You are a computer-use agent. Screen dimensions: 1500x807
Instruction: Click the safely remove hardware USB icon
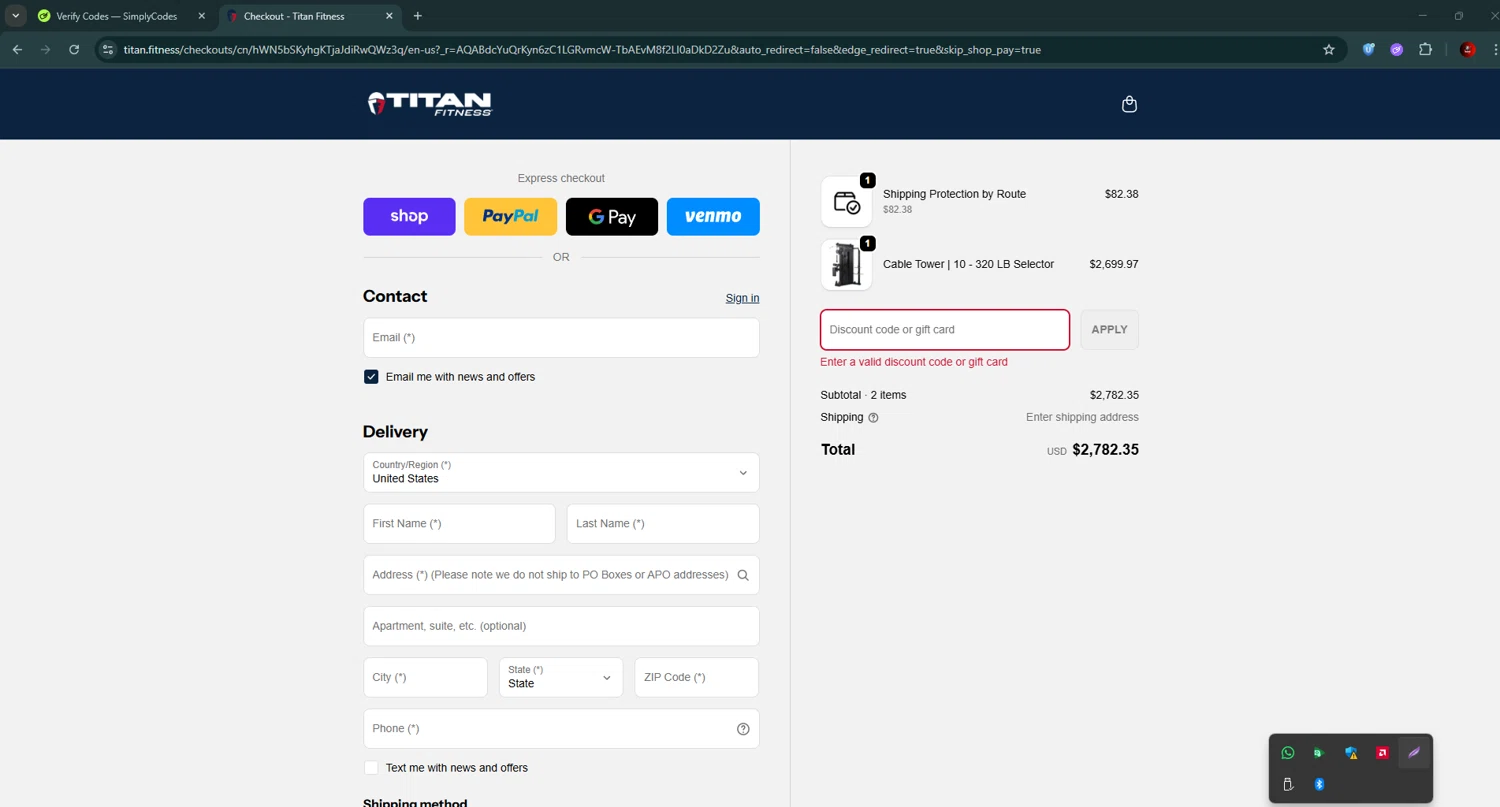tap(1288, 785)
